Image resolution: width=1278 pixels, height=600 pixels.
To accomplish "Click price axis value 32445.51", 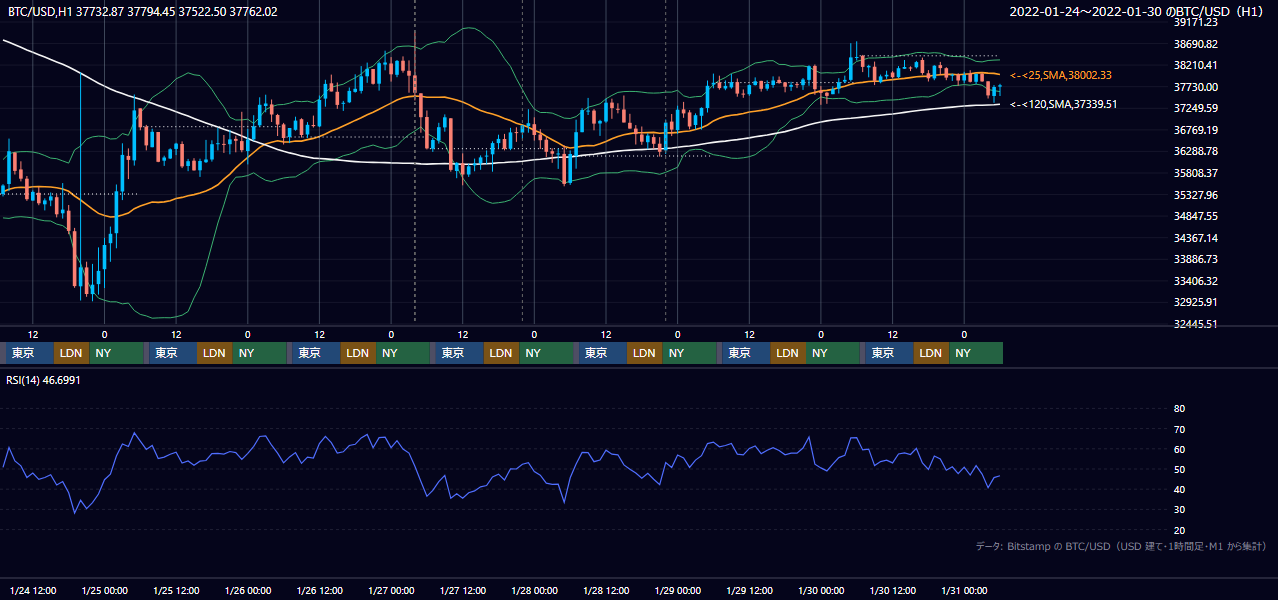I will [1195, 324].
